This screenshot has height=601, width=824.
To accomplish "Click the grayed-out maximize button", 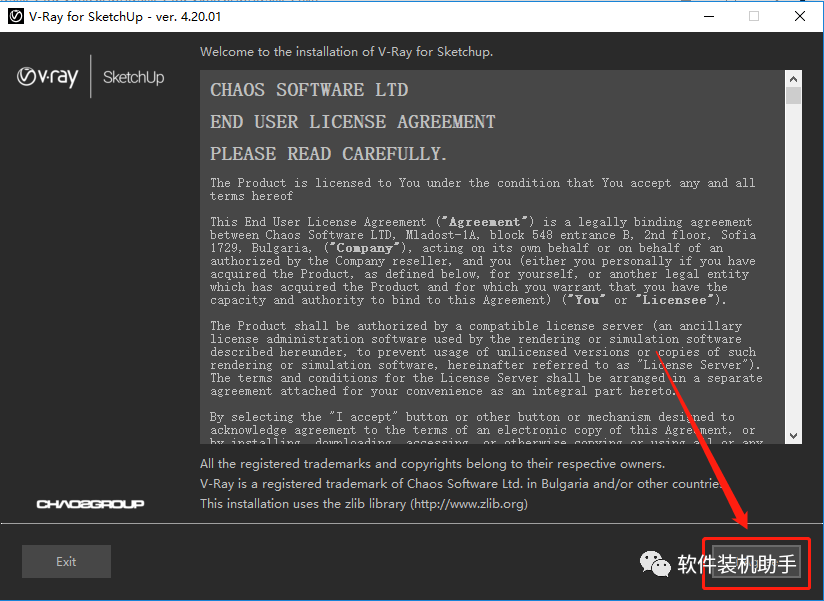I will [754, 16].
